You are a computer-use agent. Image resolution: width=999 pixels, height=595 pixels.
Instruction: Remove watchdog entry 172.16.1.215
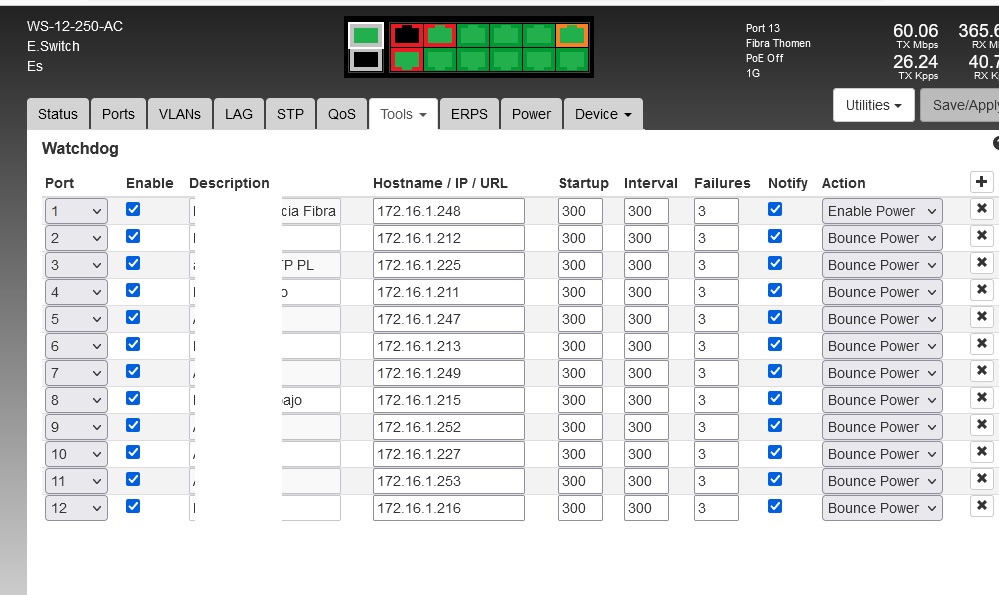pyautogui.click(x=981, y=398)
